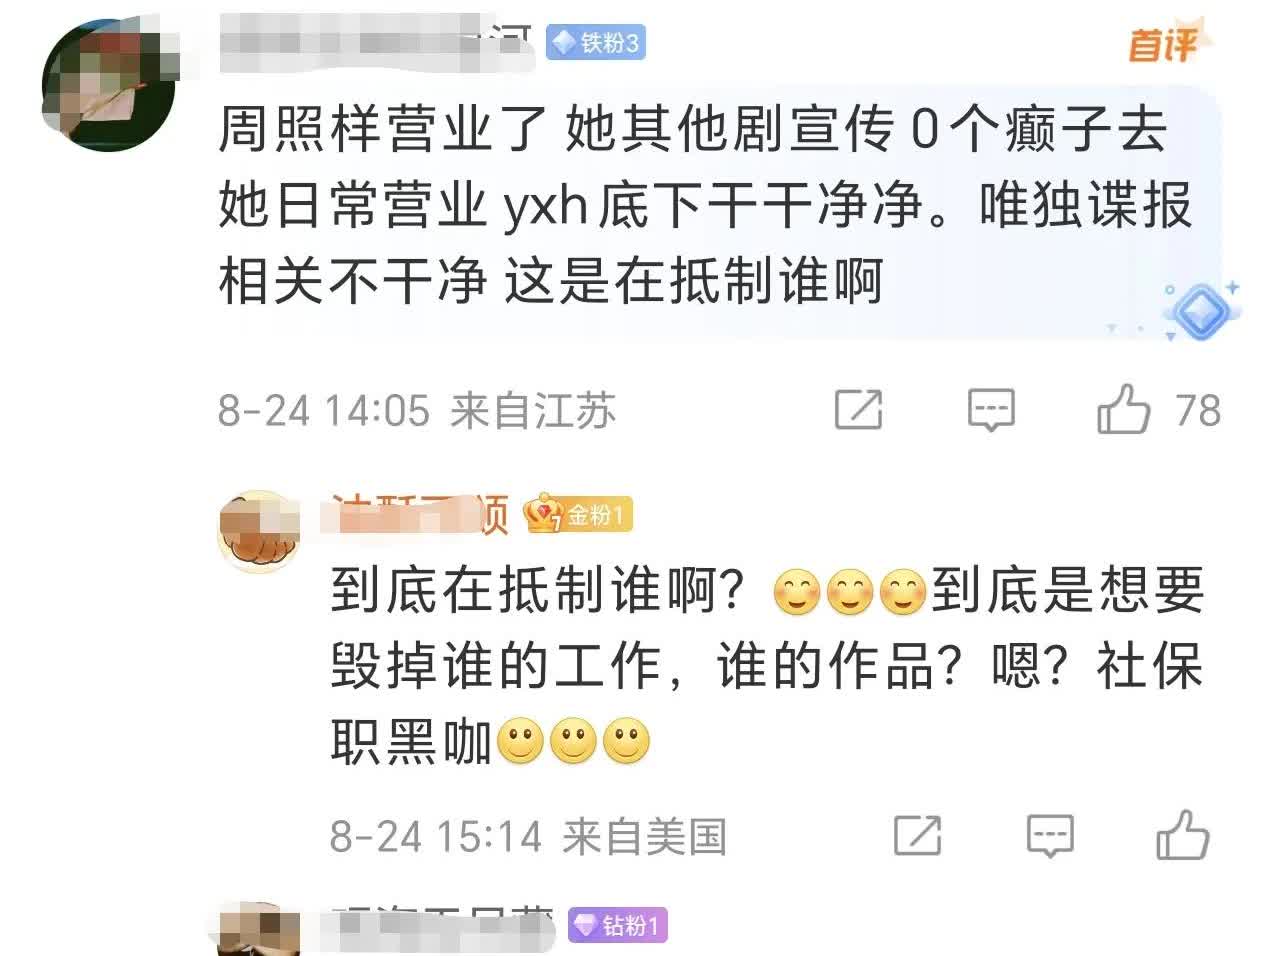Like the first comment with 78 likes
The width and height of the screenshot is (1264, 956).
[1123, 409]
